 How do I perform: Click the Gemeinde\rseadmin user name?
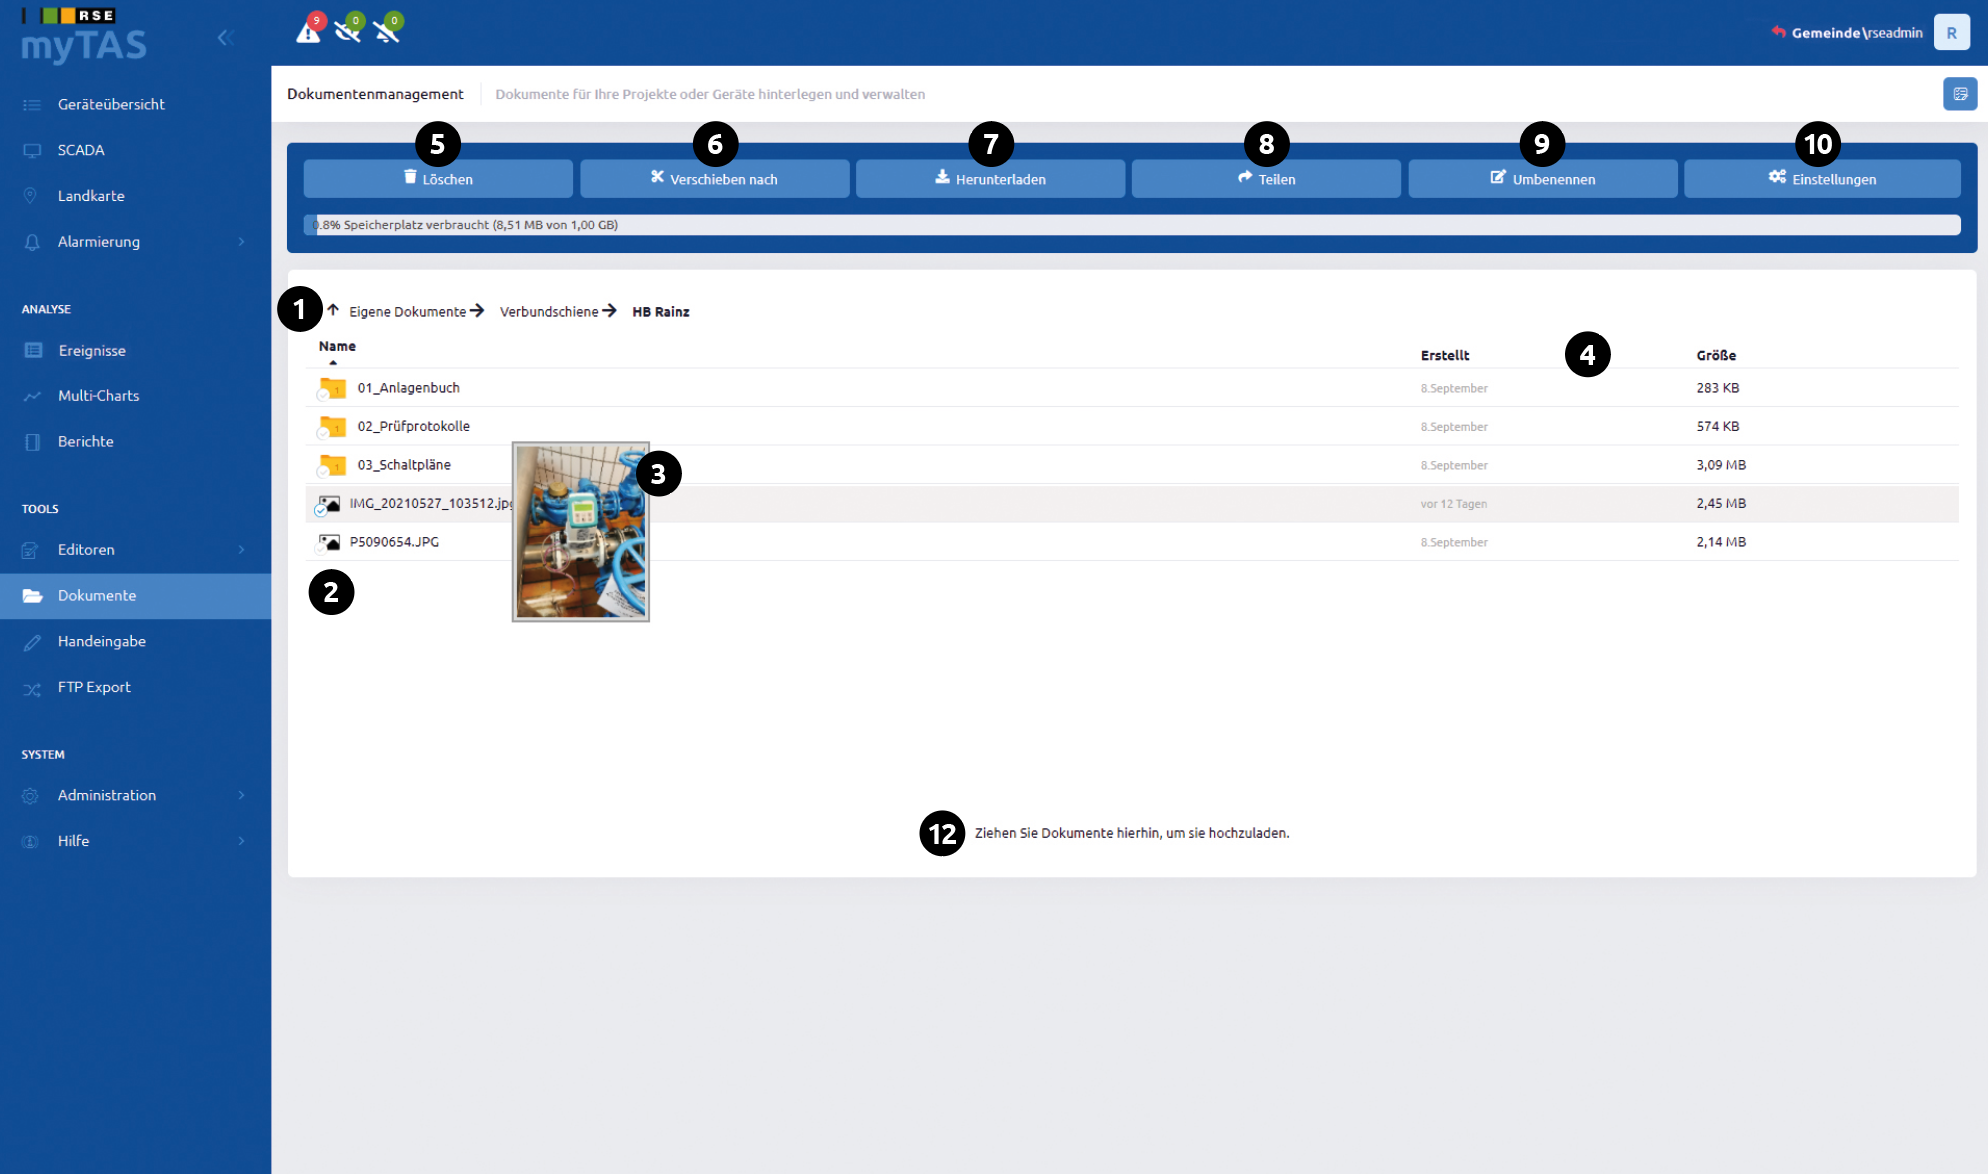coord(1857,33)
